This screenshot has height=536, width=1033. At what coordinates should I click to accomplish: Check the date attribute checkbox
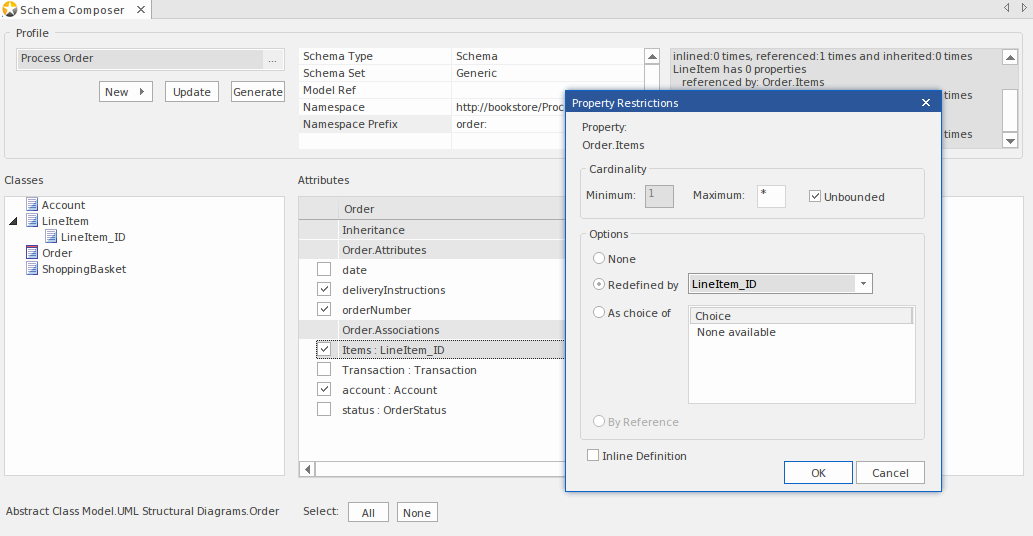coord(324,270)
